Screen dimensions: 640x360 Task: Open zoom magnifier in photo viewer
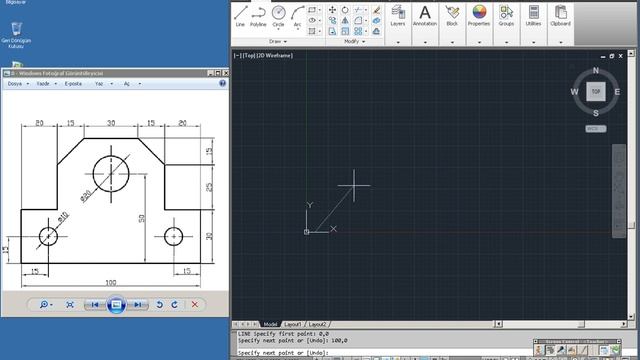(46, 304)
